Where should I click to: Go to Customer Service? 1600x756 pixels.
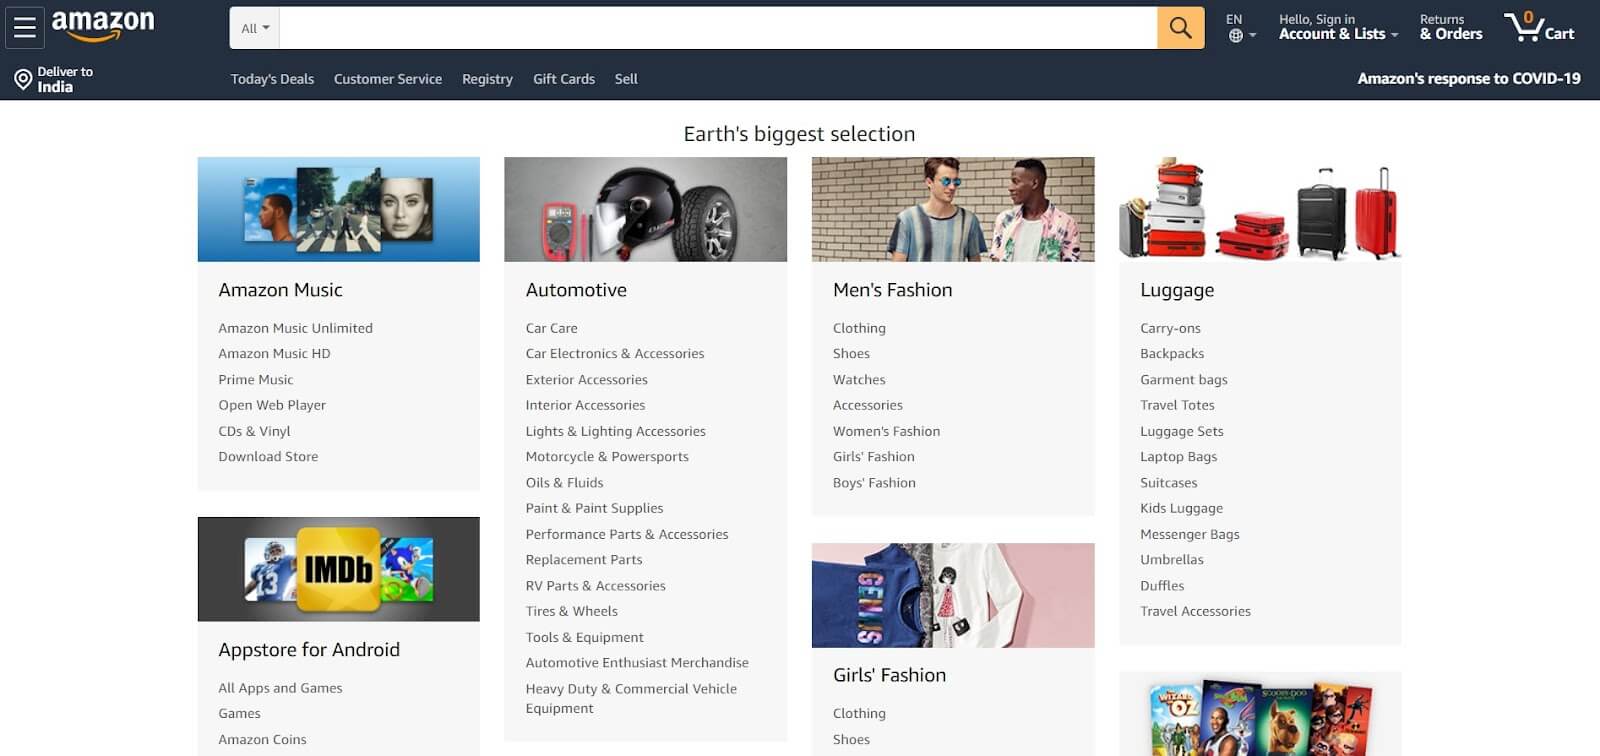point(388,79)
